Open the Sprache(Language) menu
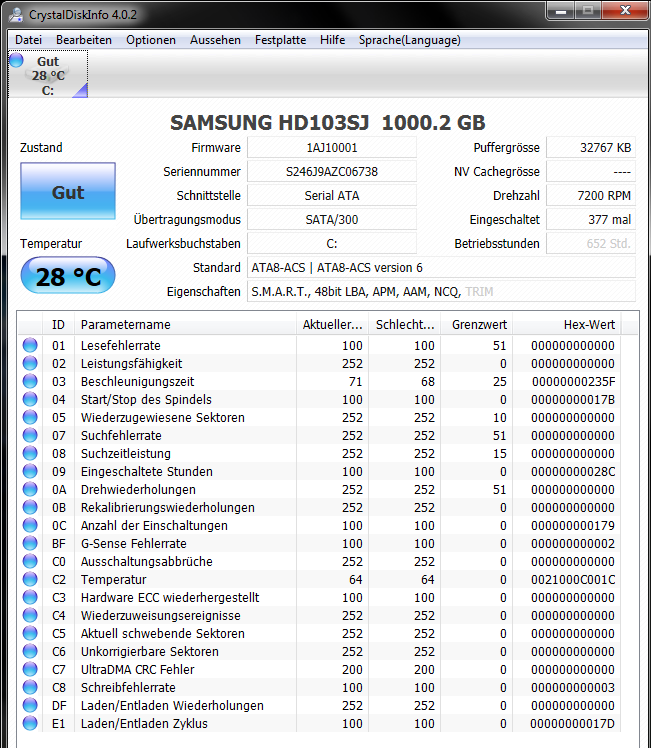 click(x=410, y=40)
